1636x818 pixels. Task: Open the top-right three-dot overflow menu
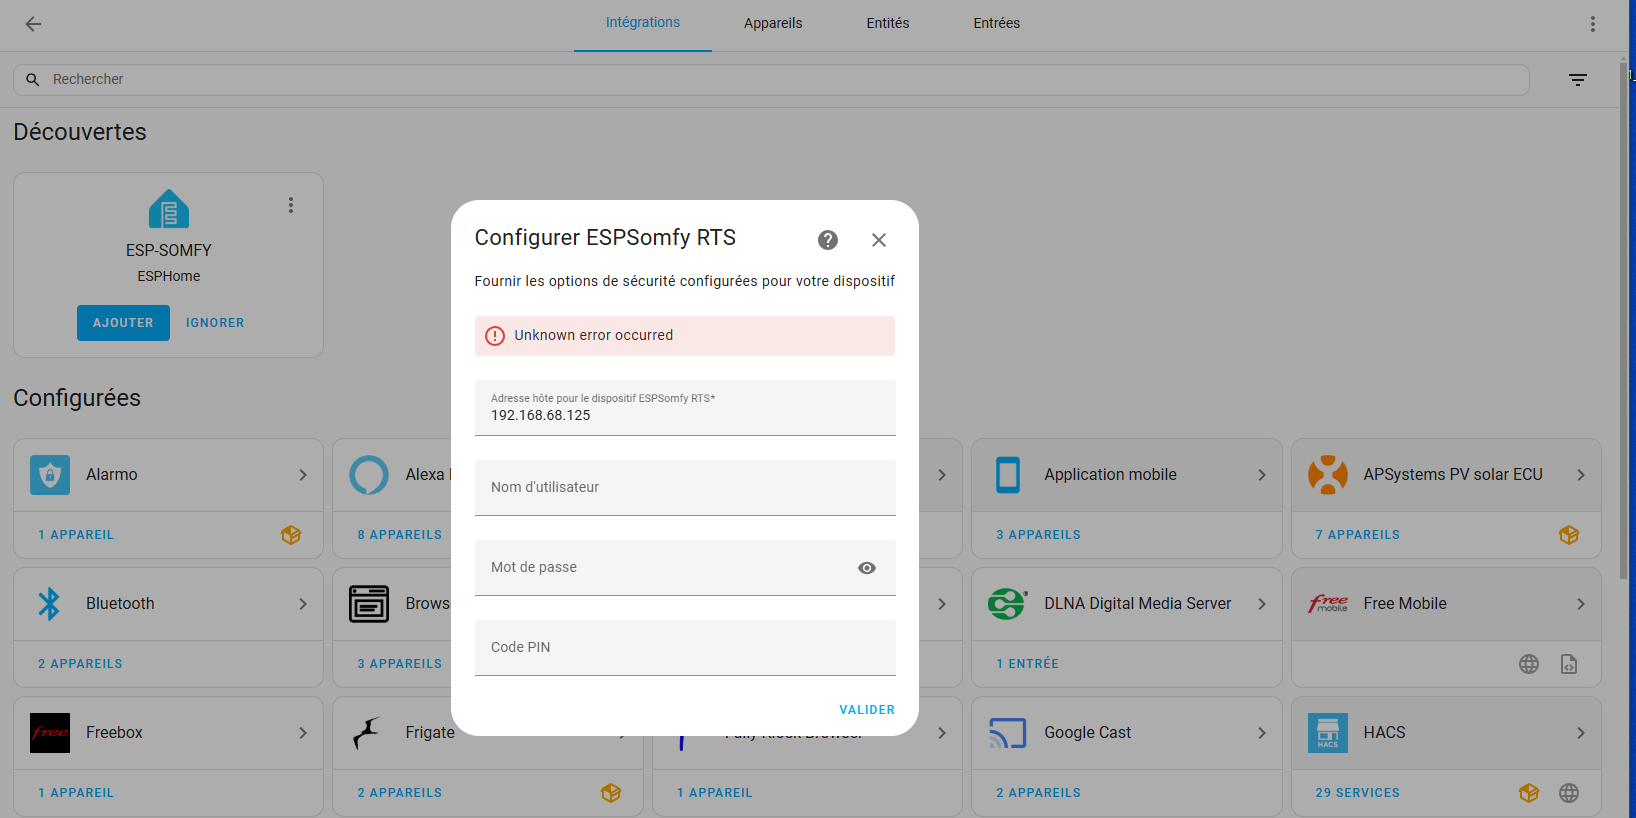point(1593,24)
